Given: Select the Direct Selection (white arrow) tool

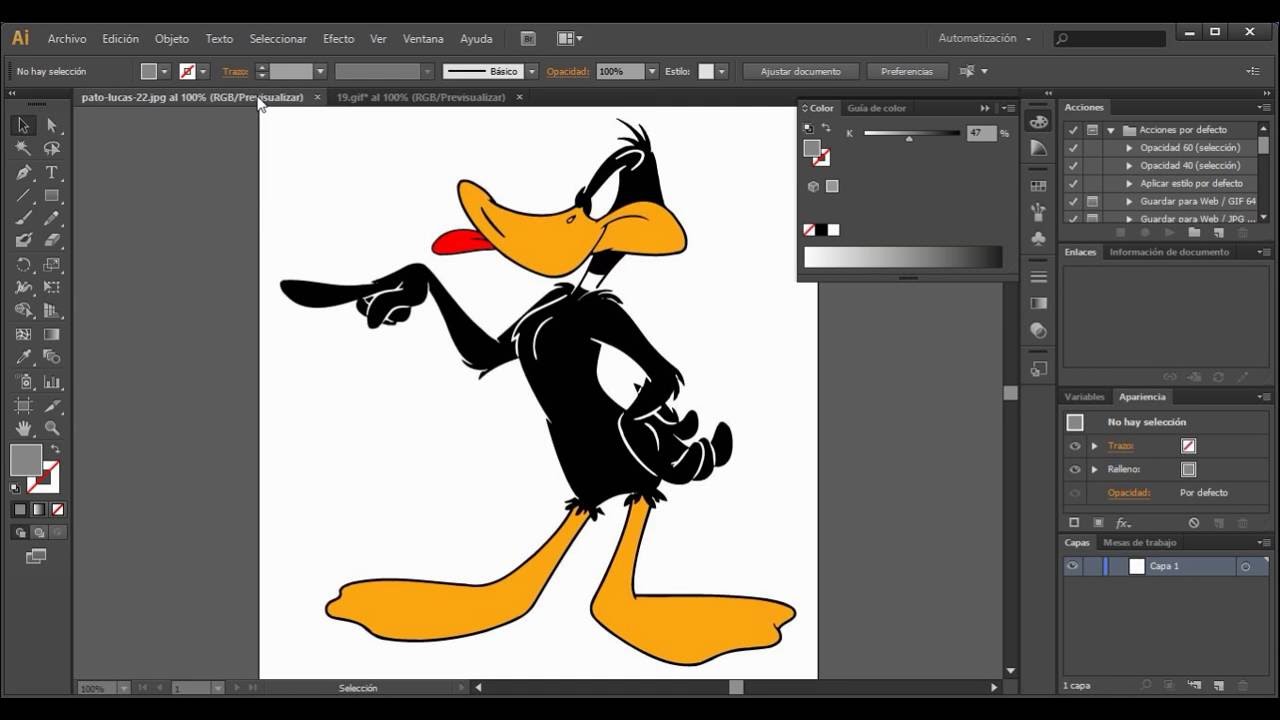Looking at the screenshot, I should point(52,125).
